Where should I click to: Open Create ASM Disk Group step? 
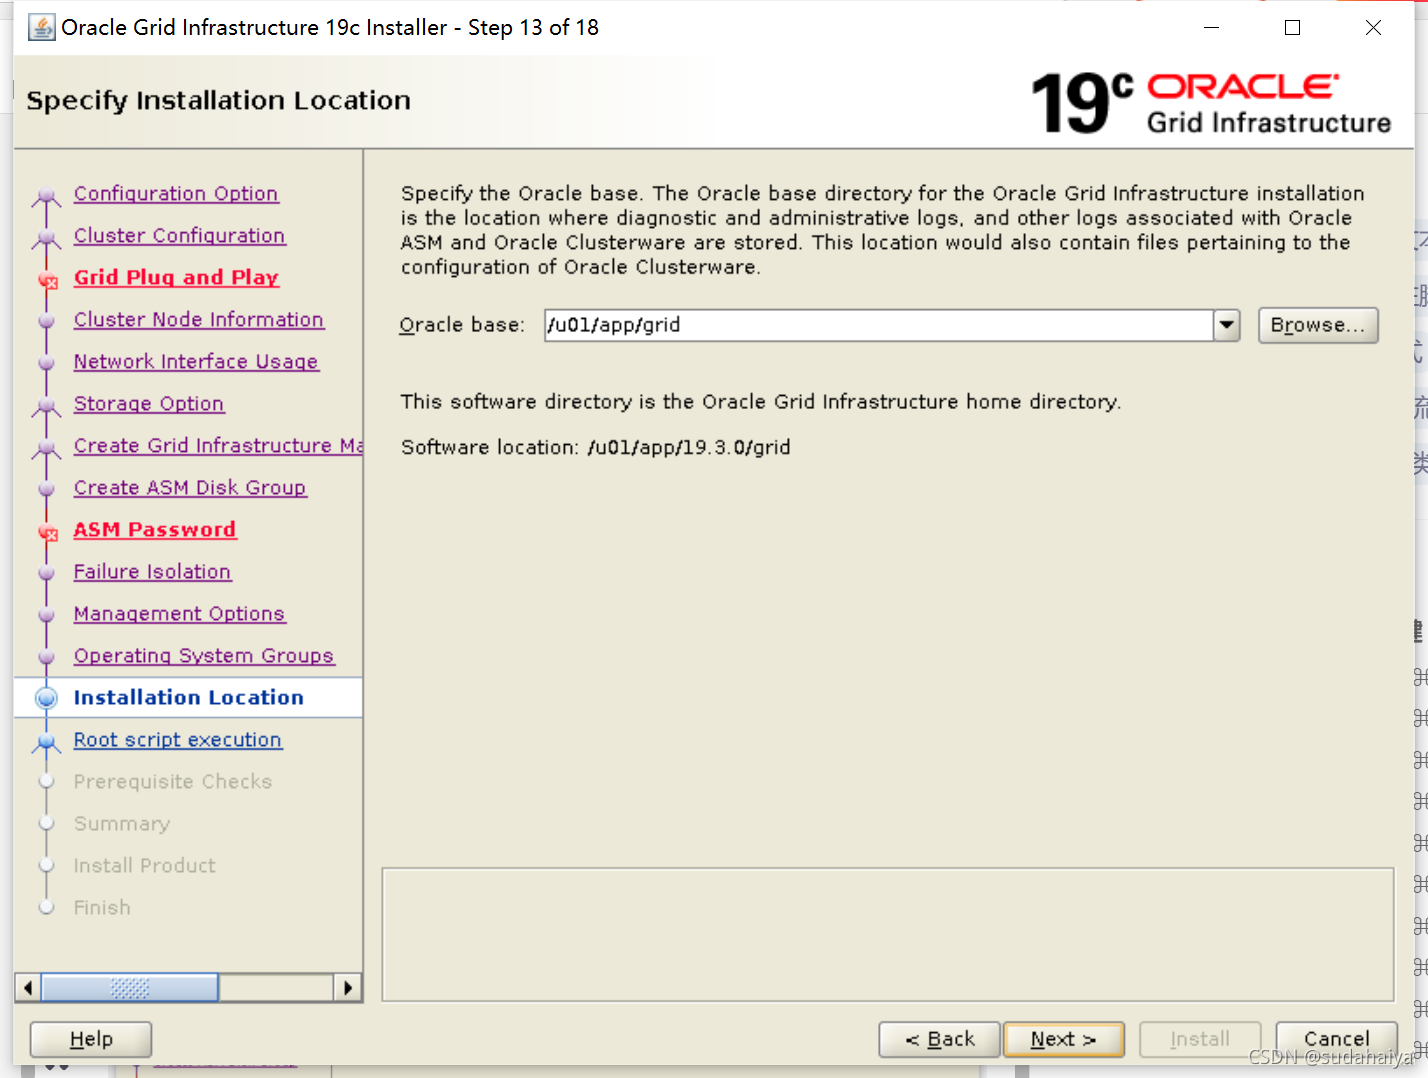coord(190,488)
